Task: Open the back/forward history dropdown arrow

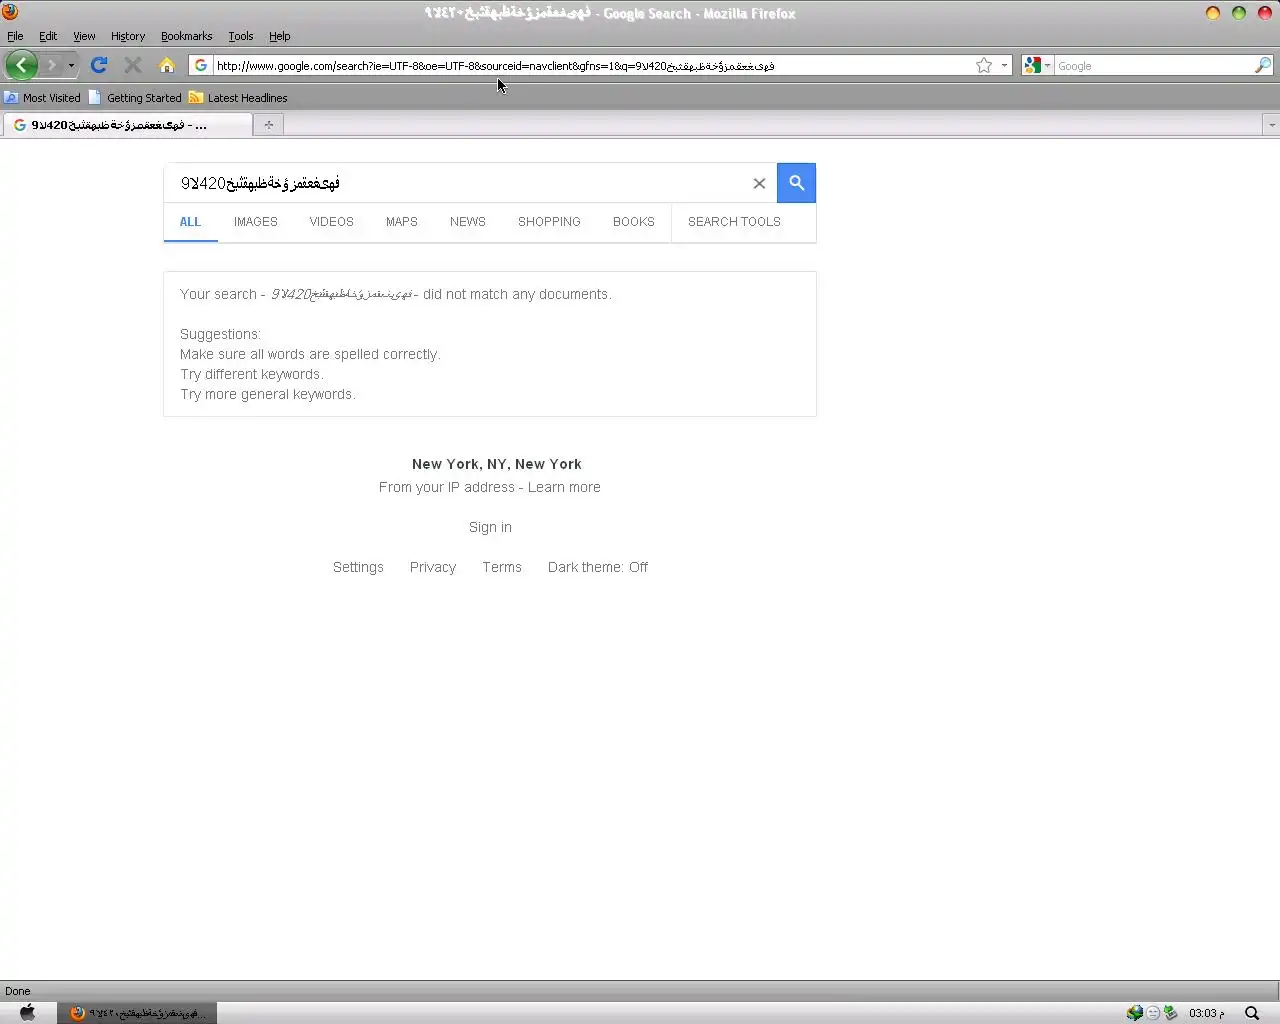Action: [x=71, y=65]
